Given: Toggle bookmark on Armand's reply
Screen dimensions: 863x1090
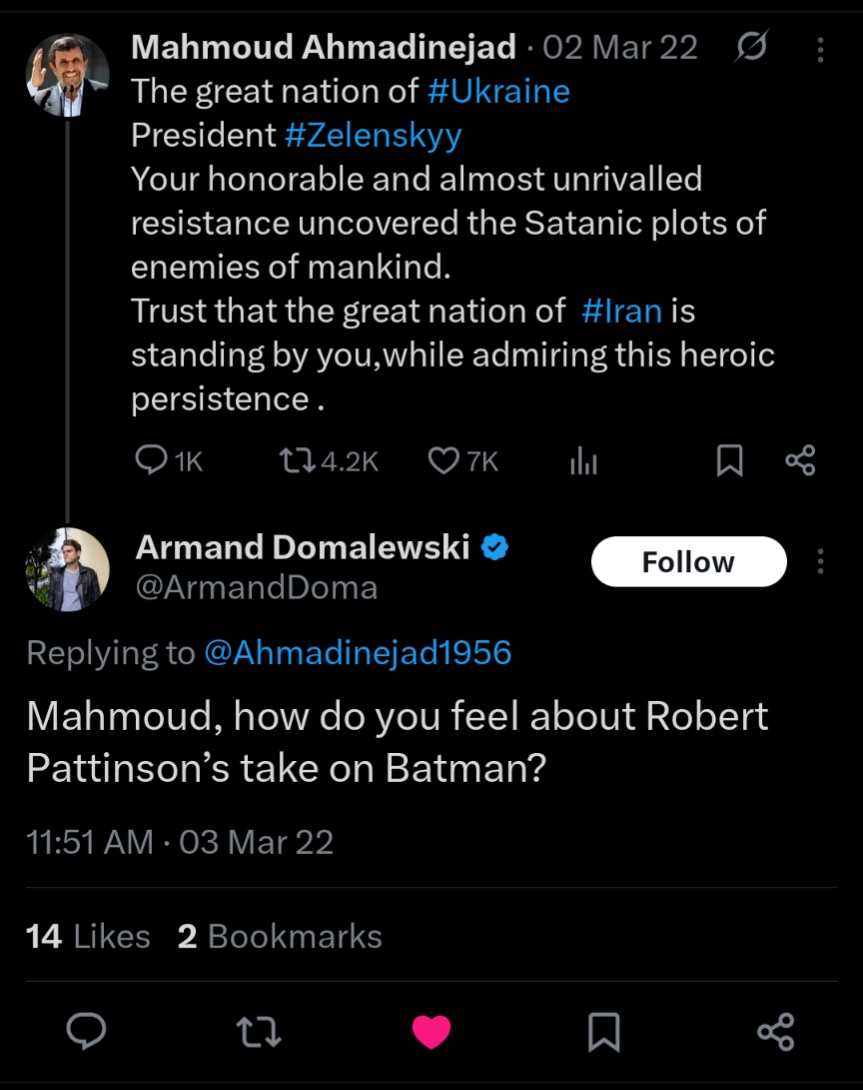Looking at the screenshot, I should (603, 1031).
